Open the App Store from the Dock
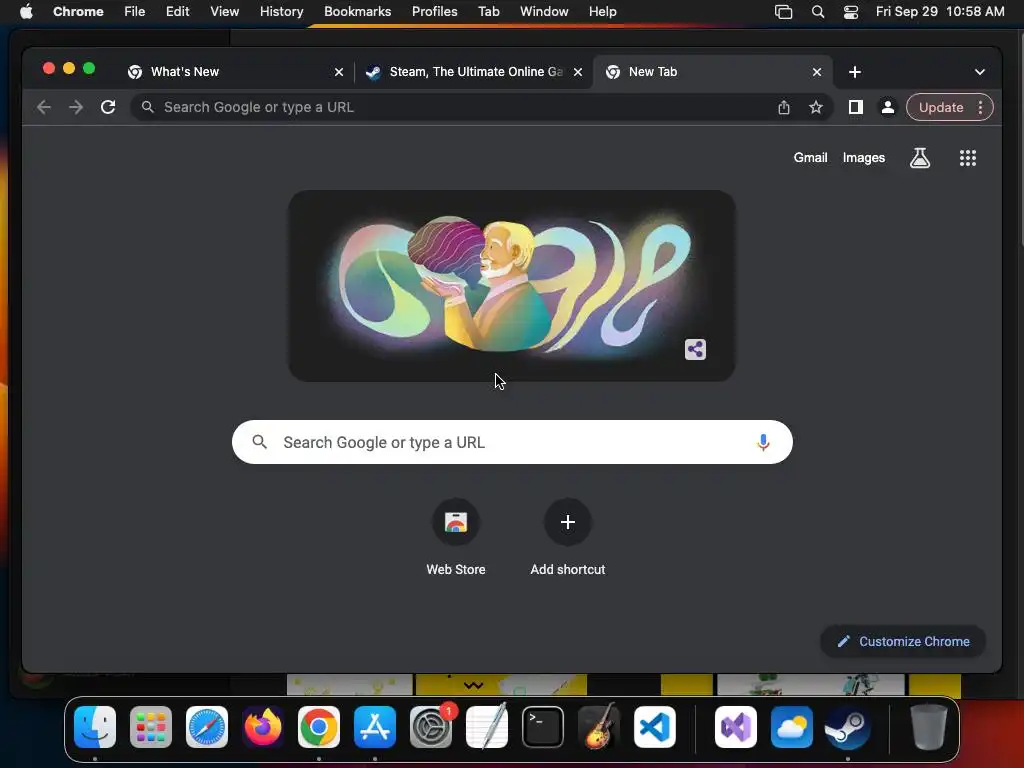The height and width of the screenshot is (768, 1024). tap(375, 727)
